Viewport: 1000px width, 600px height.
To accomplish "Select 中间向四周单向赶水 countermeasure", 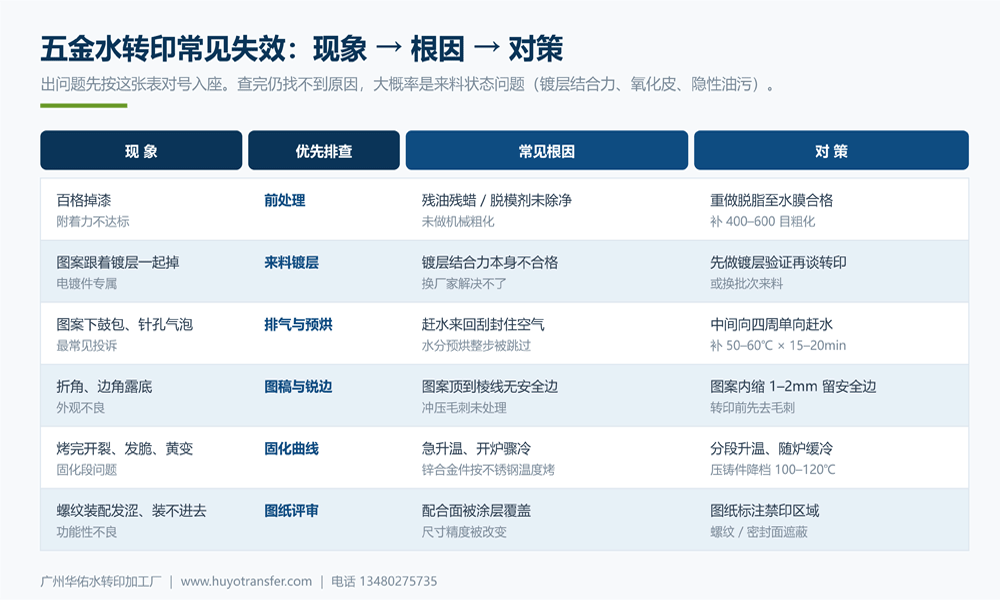I will (x=772, y=325).
